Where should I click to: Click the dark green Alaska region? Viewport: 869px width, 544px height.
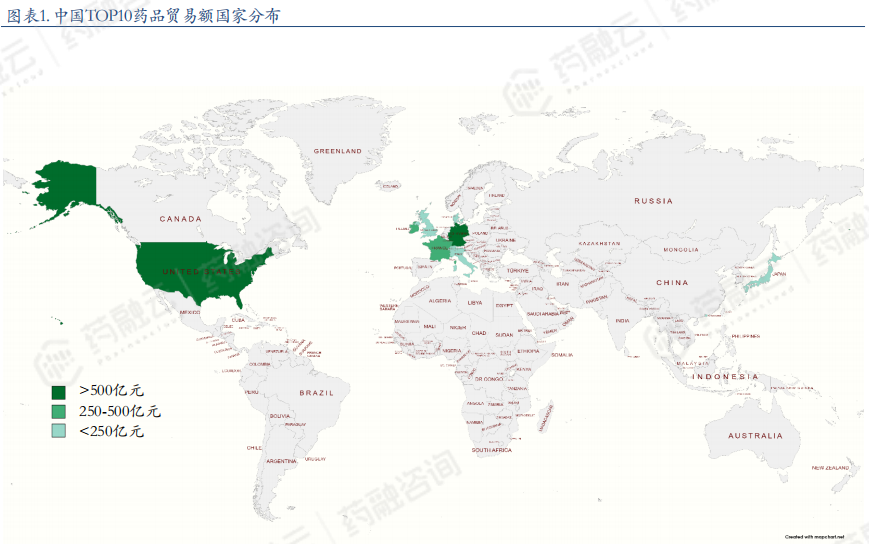(67, 188)
